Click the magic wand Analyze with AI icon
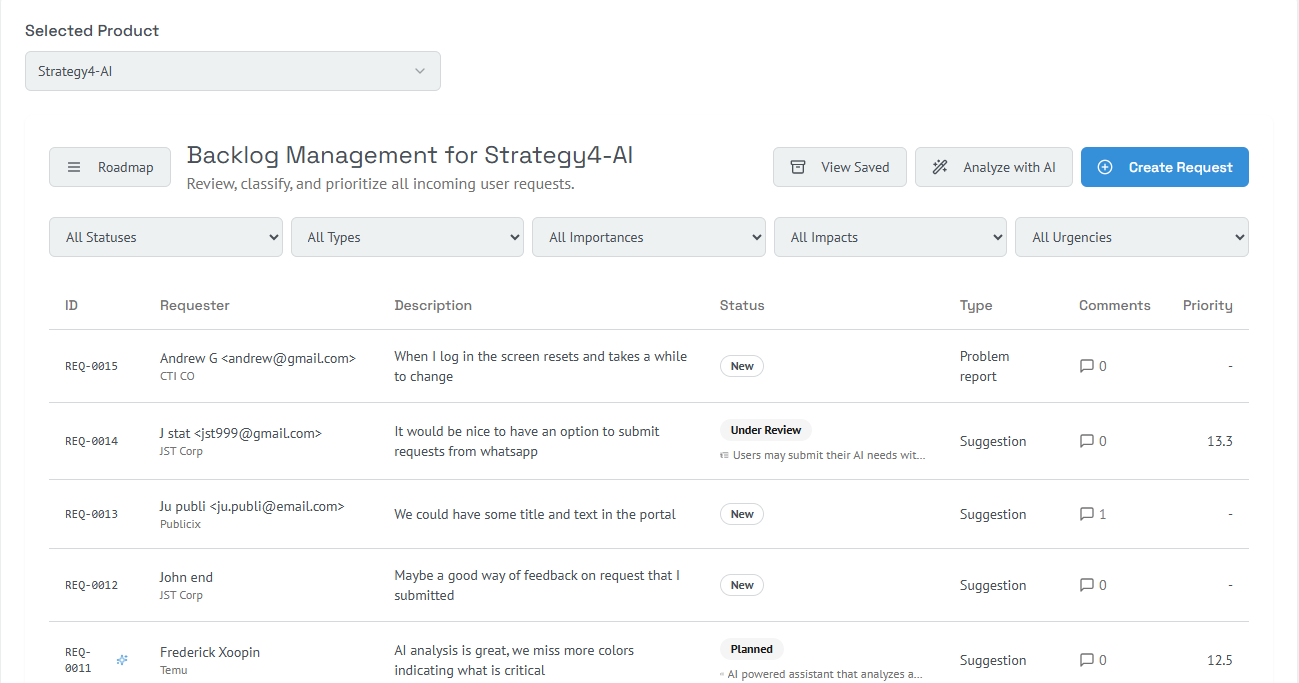This screenshot has height=683, width=1299. pyautogui.click(x=940, y=167)
